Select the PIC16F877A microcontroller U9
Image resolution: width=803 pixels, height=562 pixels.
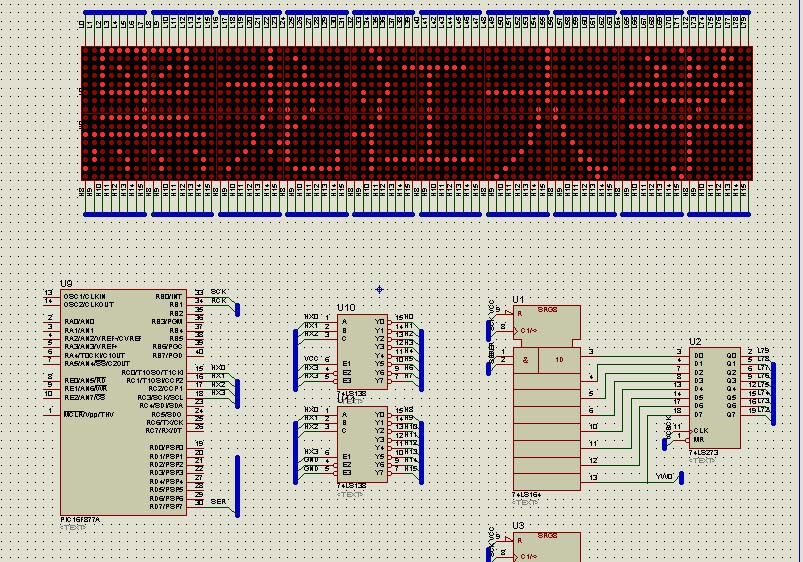[x=125, y=400]
